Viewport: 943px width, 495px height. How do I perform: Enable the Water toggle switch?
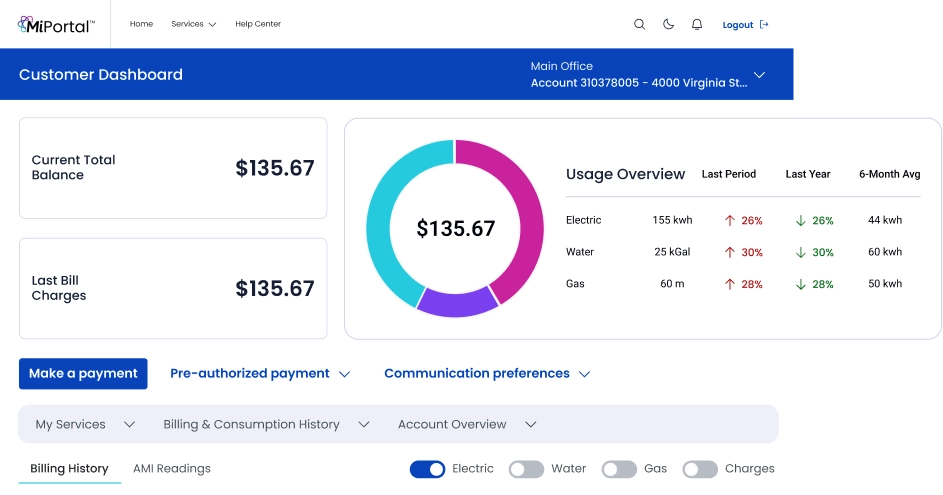click(526, 469)
